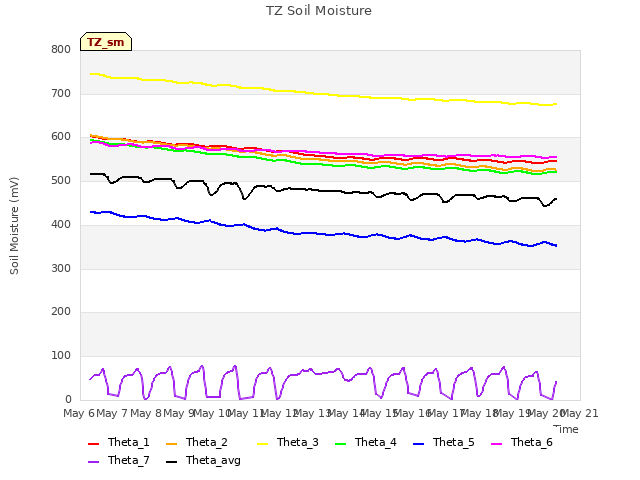Toggle Theta_3 series in legend

288,442
